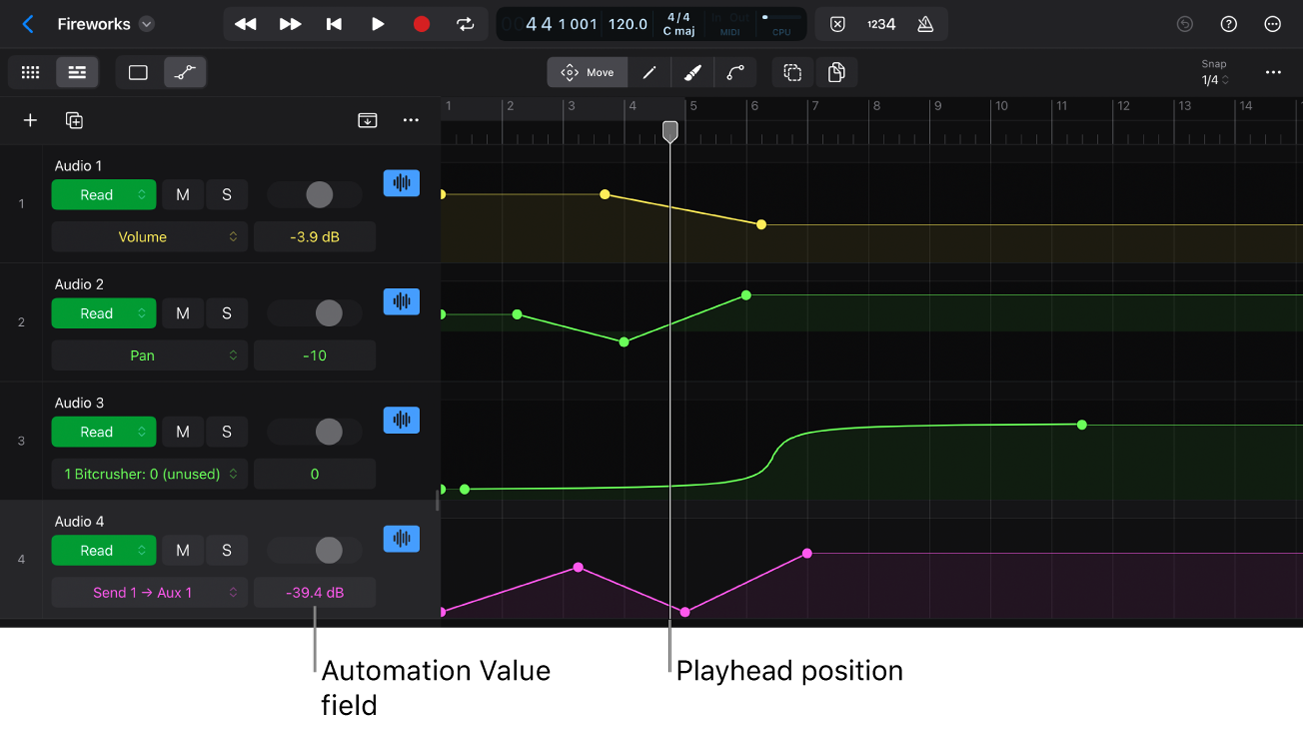Click the Audio 4 waveform icon
1304x732 pixels.
[401, 539]
